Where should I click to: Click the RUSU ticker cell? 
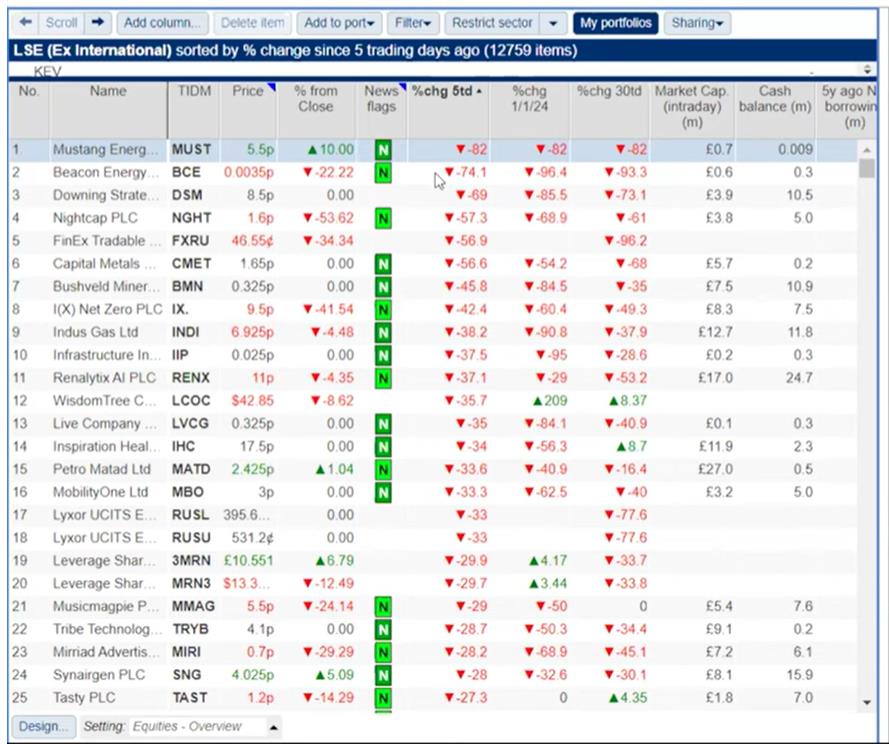(191, 538)
